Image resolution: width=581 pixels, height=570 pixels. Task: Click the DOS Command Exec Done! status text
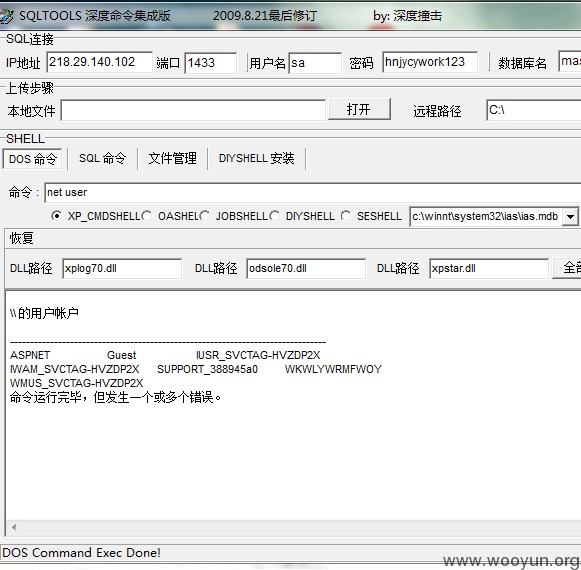click(81, 553)
